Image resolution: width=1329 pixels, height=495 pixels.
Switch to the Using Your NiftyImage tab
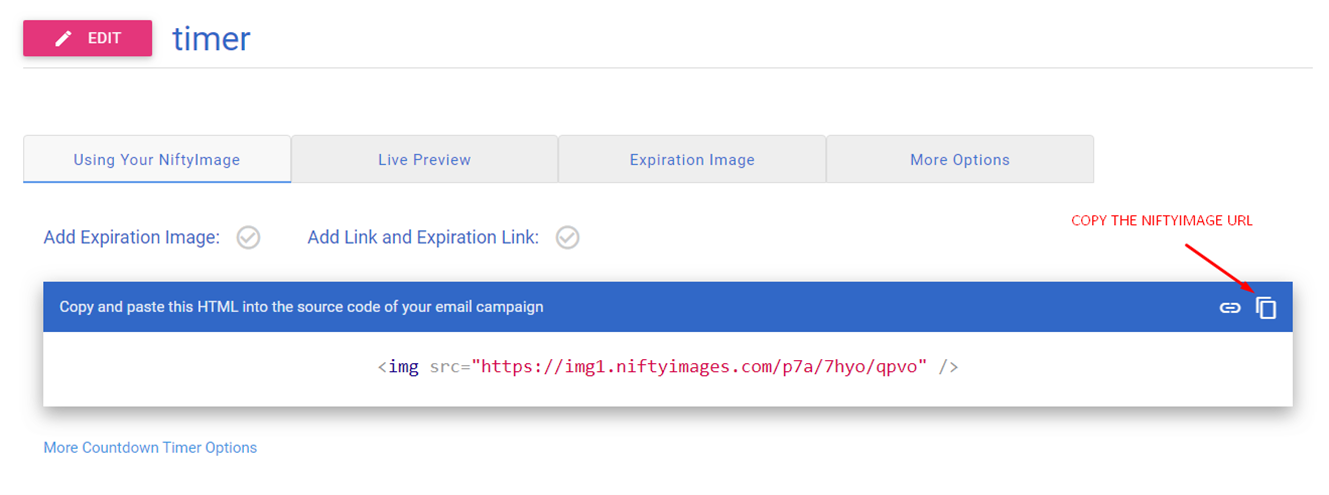tap(157, 159)
